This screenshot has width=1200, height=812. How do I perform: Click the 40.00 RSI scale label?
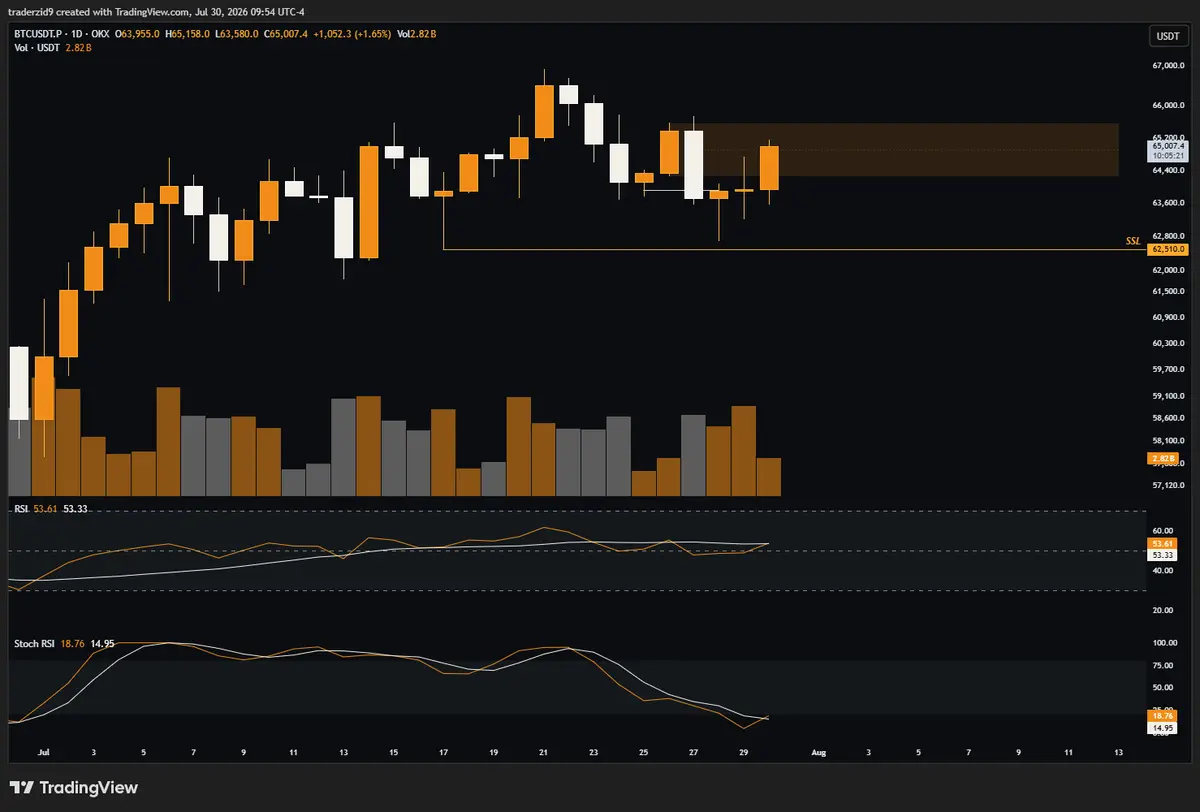[x=1161, y=570]
